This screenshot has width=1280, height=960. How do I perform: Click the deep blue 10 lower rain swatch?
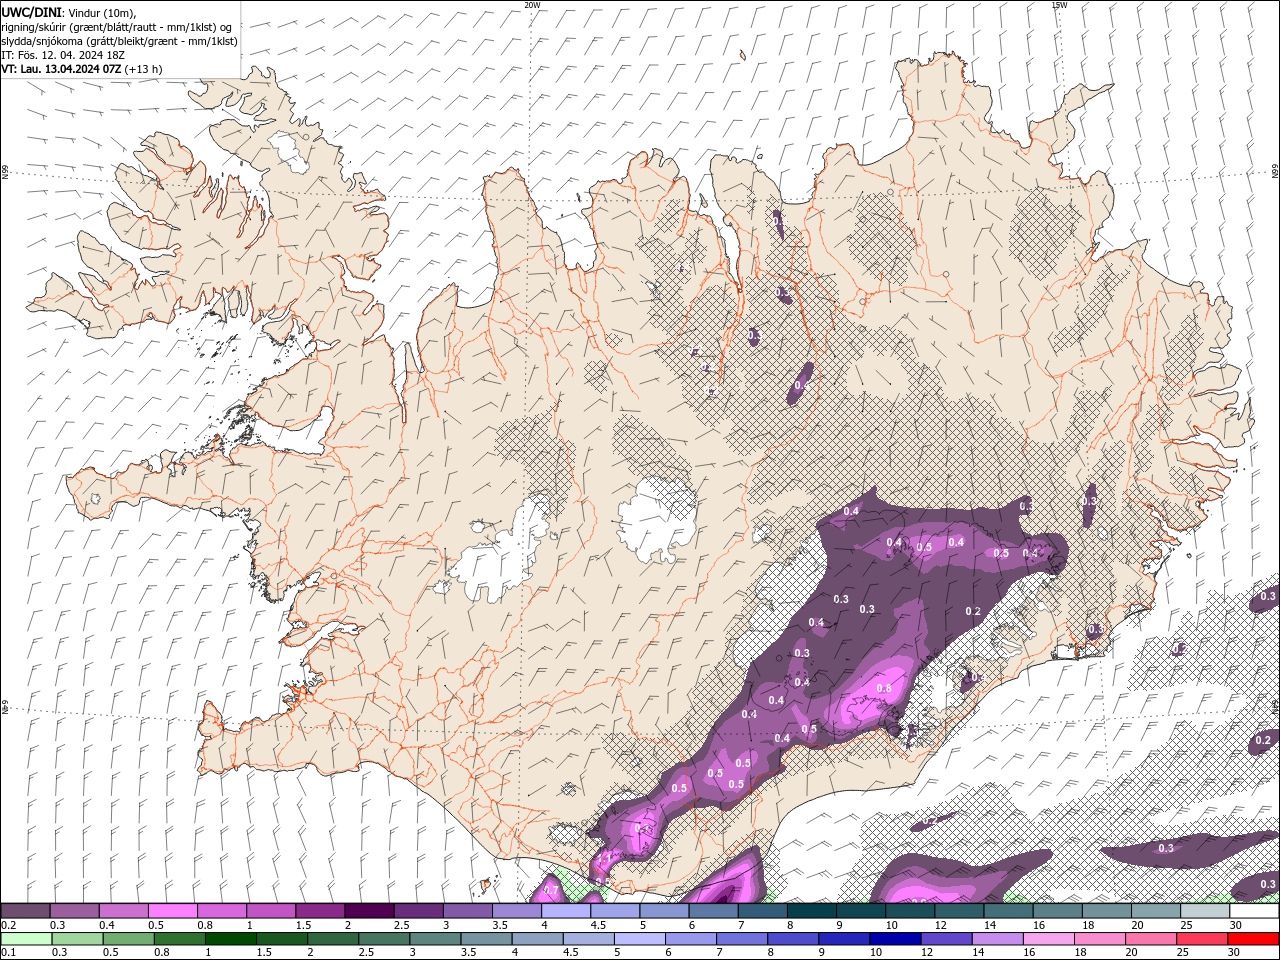pos(895,939)
